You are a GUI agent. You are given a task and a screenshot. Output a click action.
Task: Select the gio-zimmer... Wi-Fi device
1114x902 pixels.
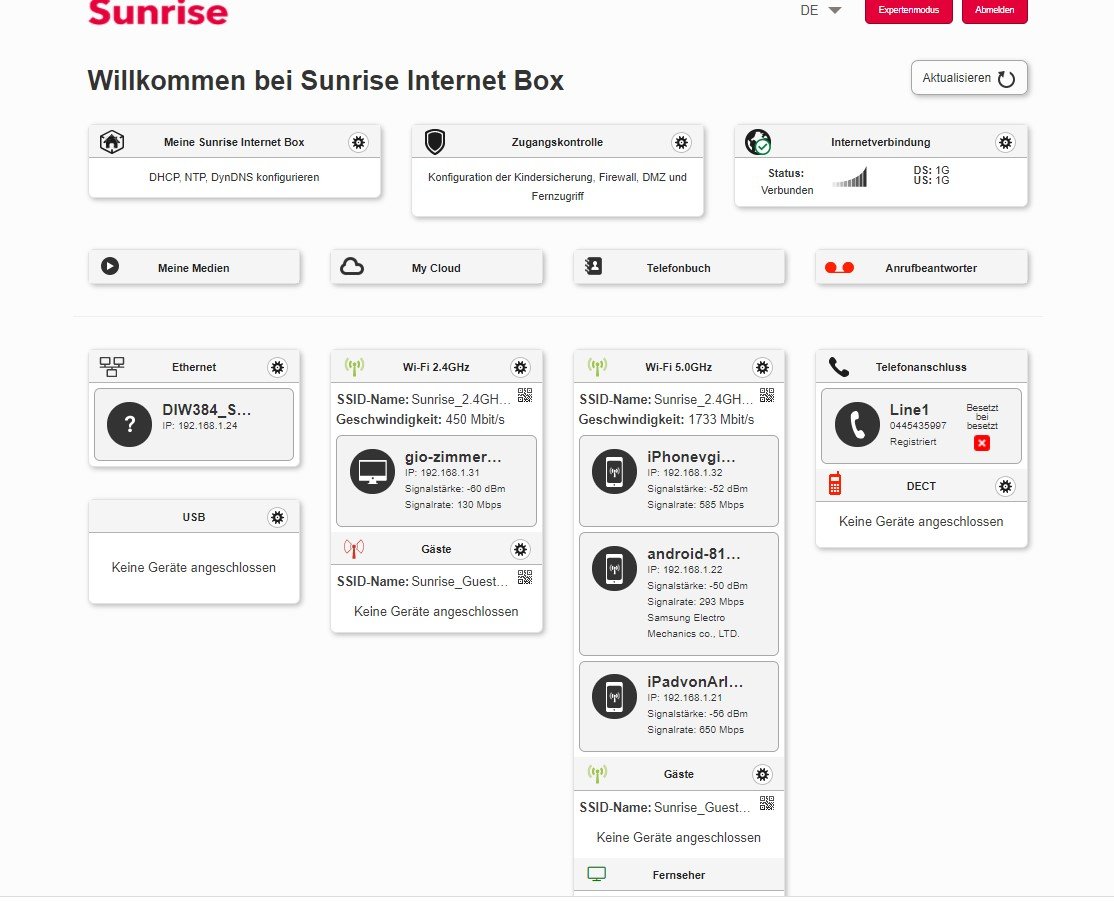[436, 481]
